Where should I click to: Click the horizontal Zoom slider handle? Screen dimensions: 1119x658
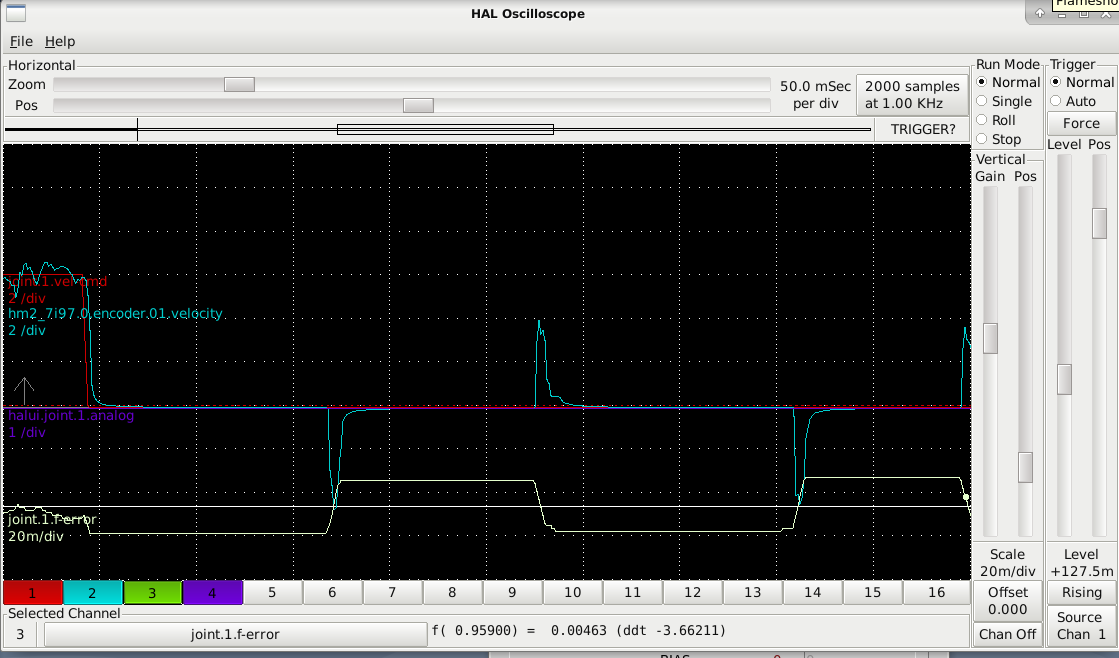(239, 84)
